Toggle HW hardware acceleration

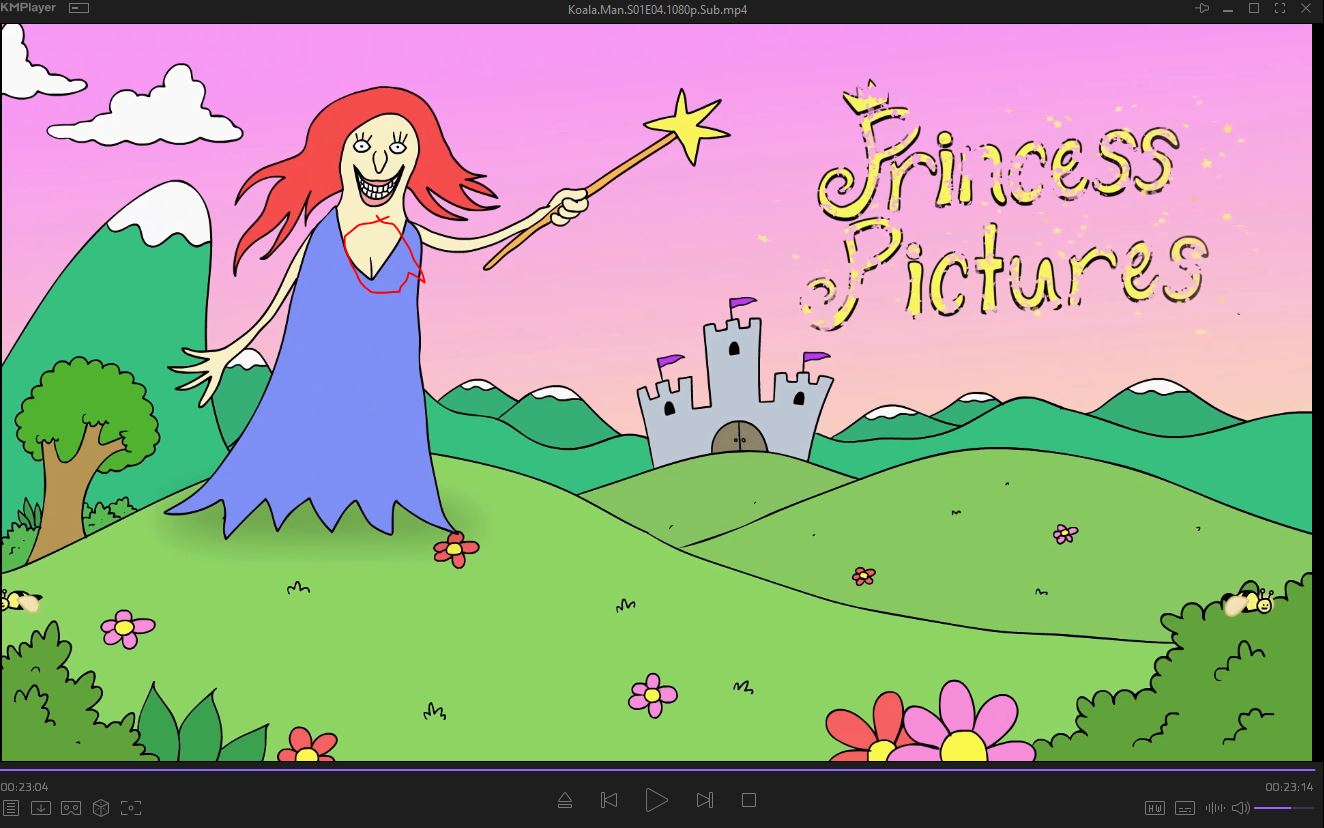pos(1155,808)
